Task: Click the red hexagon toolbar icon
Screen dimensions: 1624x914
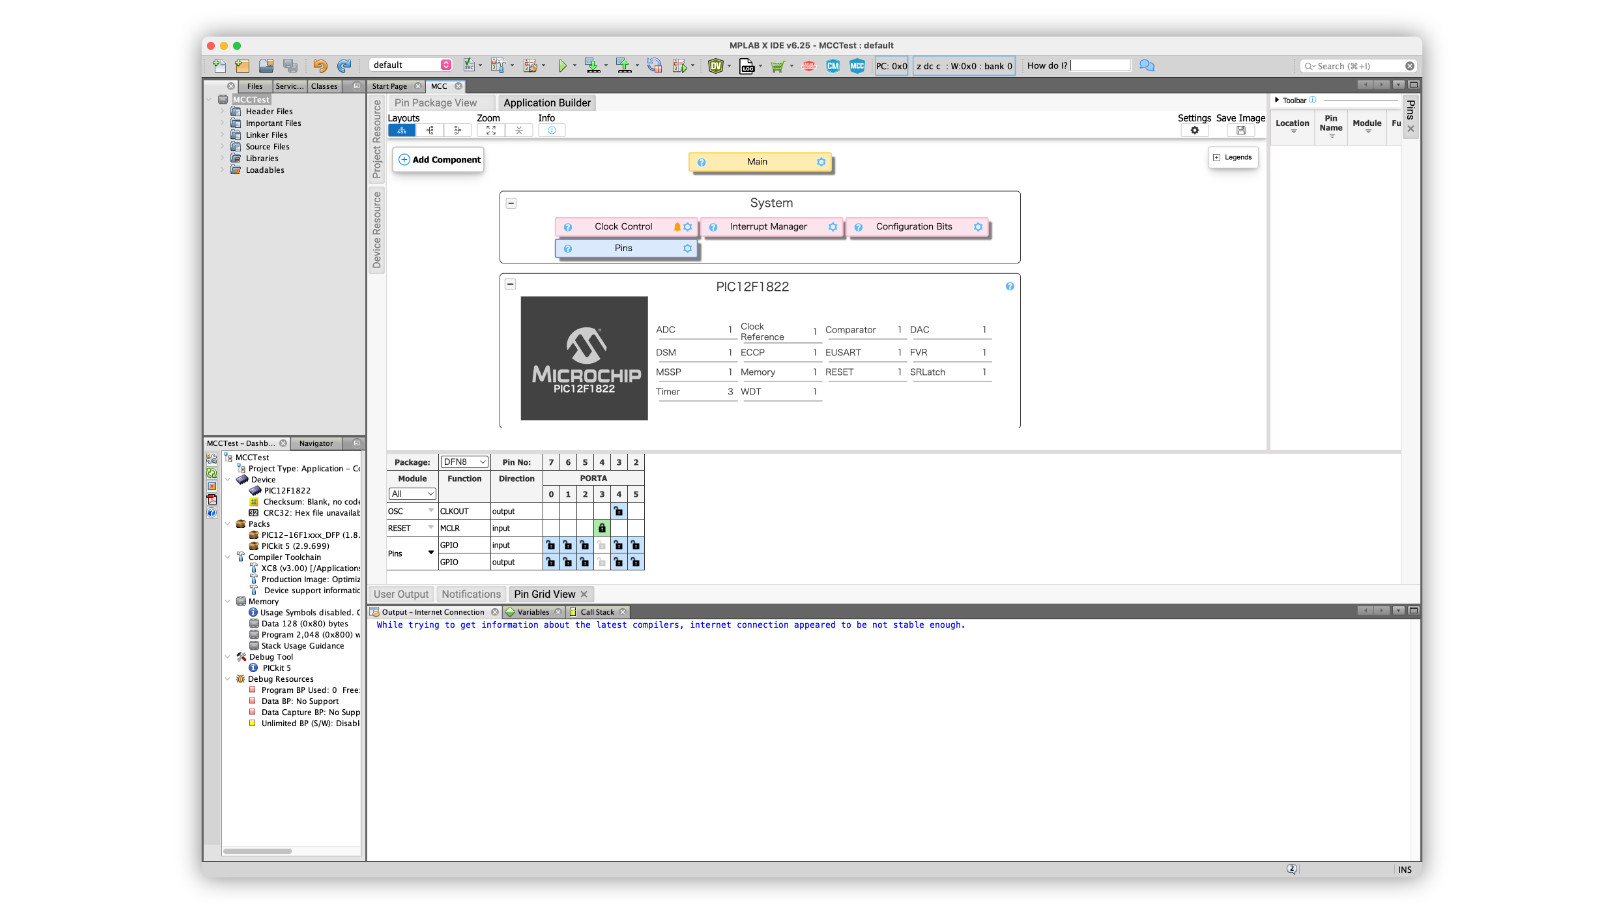Action: pyautogui.click(x=809, y=66)
